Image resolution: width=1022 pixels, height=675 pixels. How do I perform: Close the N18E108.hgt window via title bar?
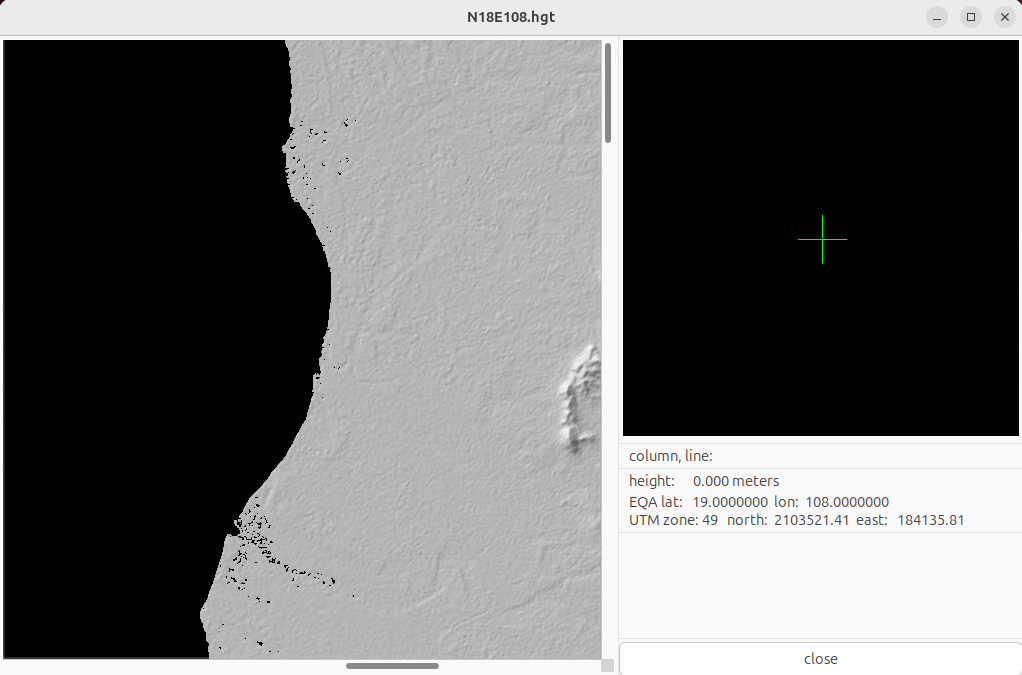(x=1004, y=17)
